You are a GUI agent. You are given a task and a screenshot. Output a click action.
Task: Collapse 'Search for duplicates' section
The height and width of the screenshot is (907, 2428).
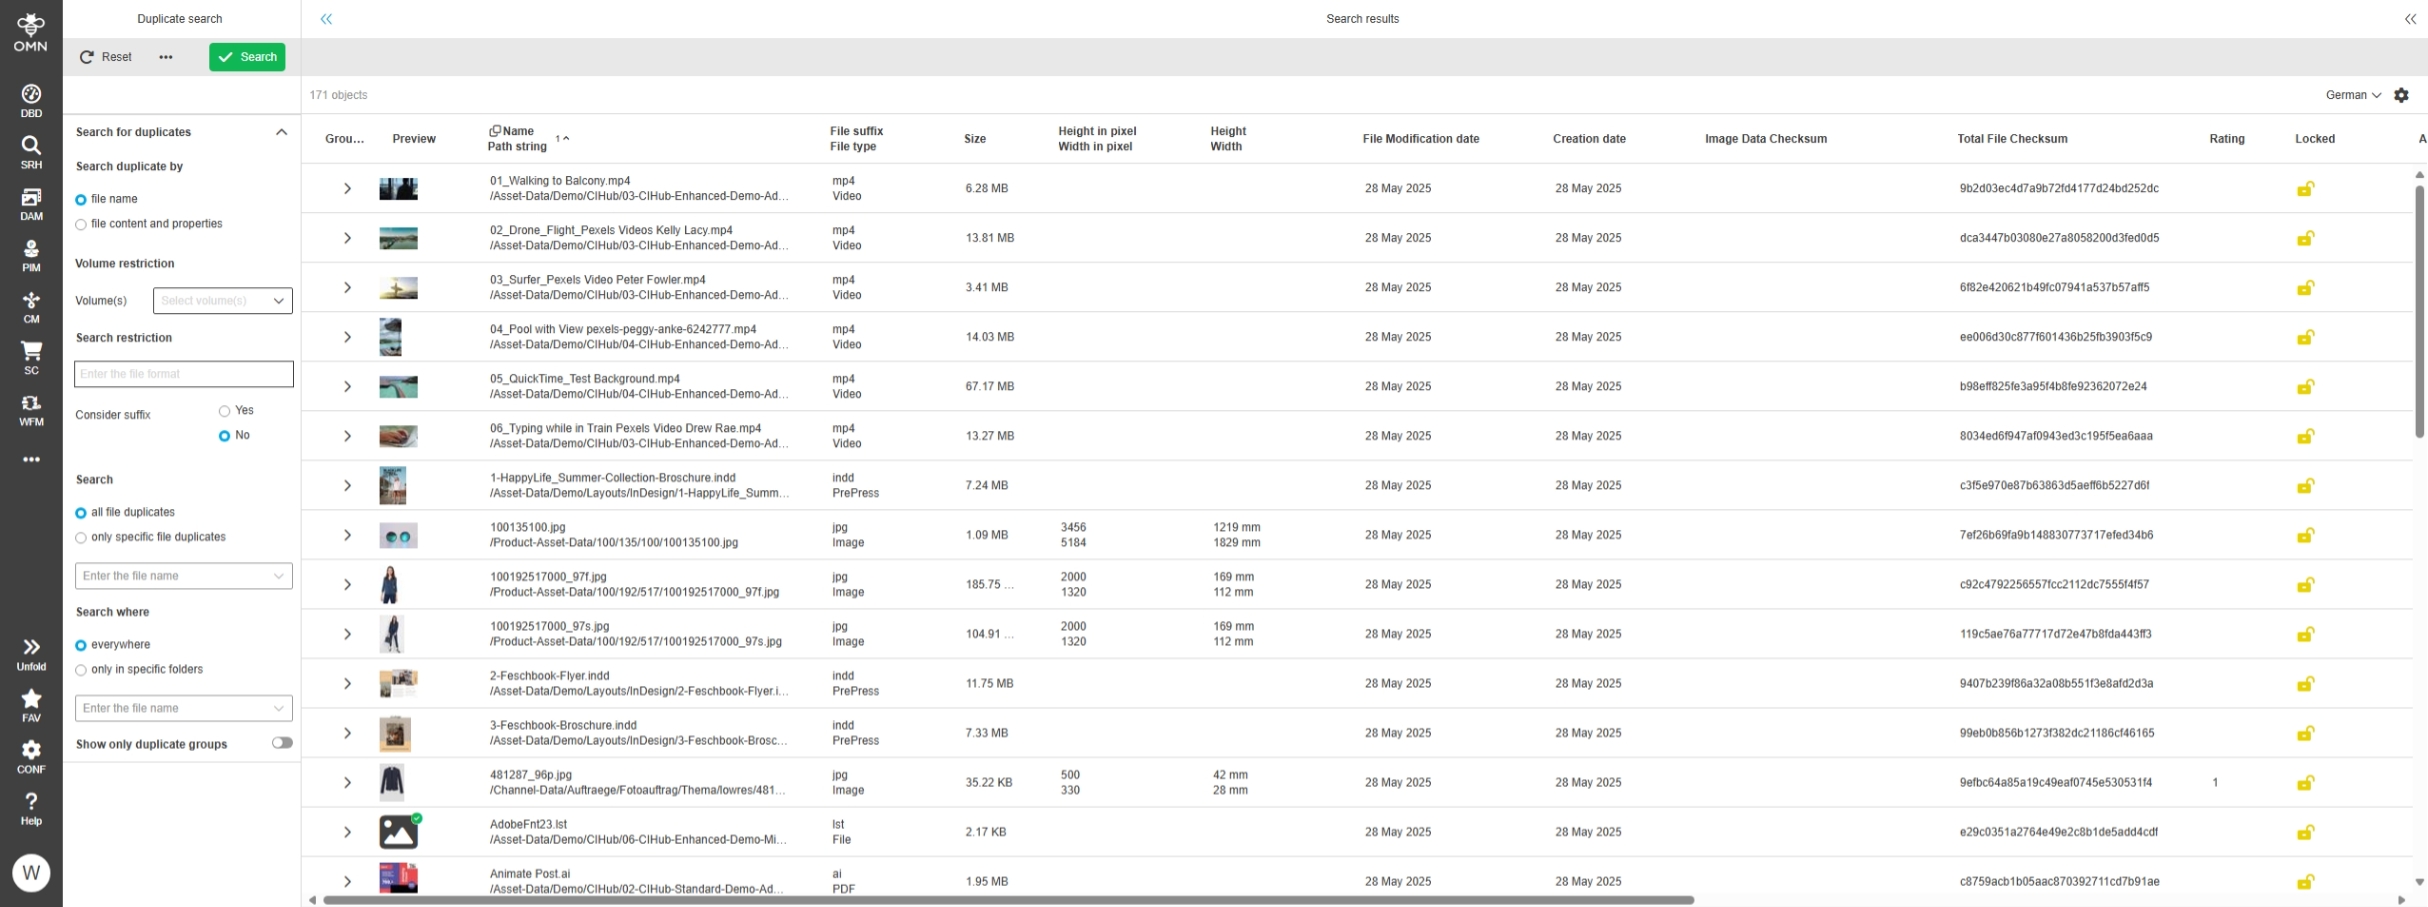(x=281, y=132)
